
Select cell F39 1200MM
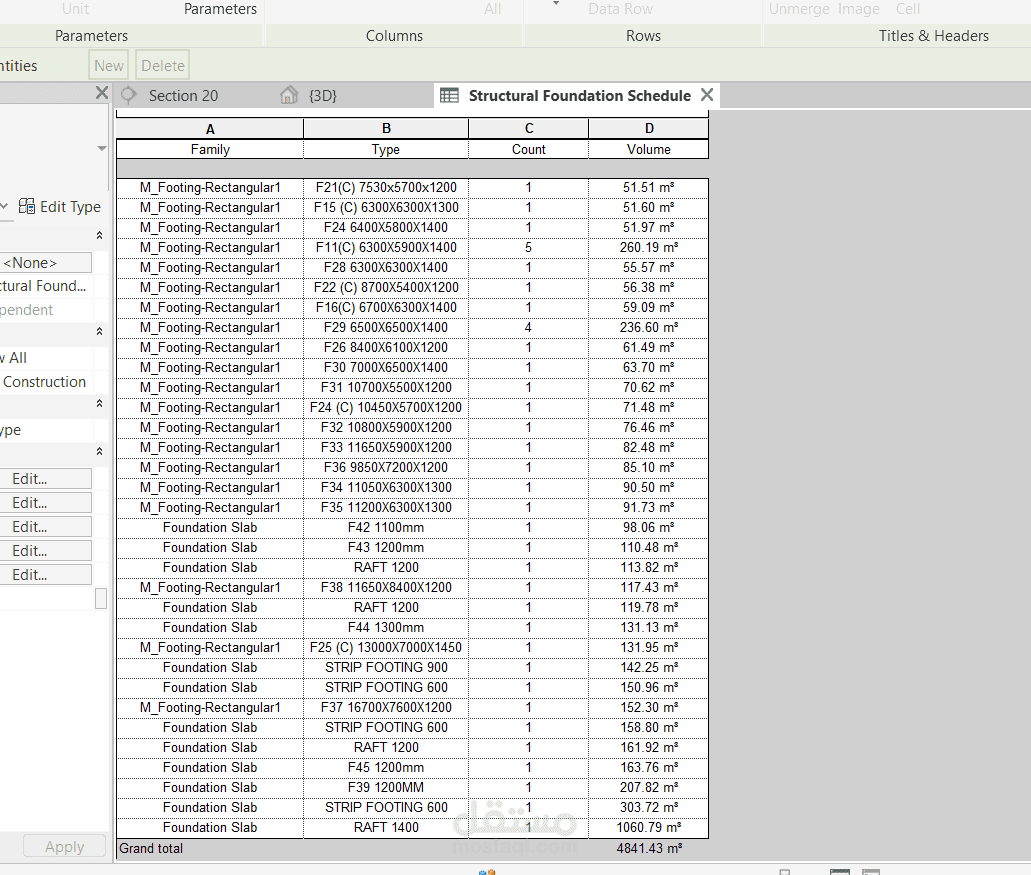coord(386,788)
